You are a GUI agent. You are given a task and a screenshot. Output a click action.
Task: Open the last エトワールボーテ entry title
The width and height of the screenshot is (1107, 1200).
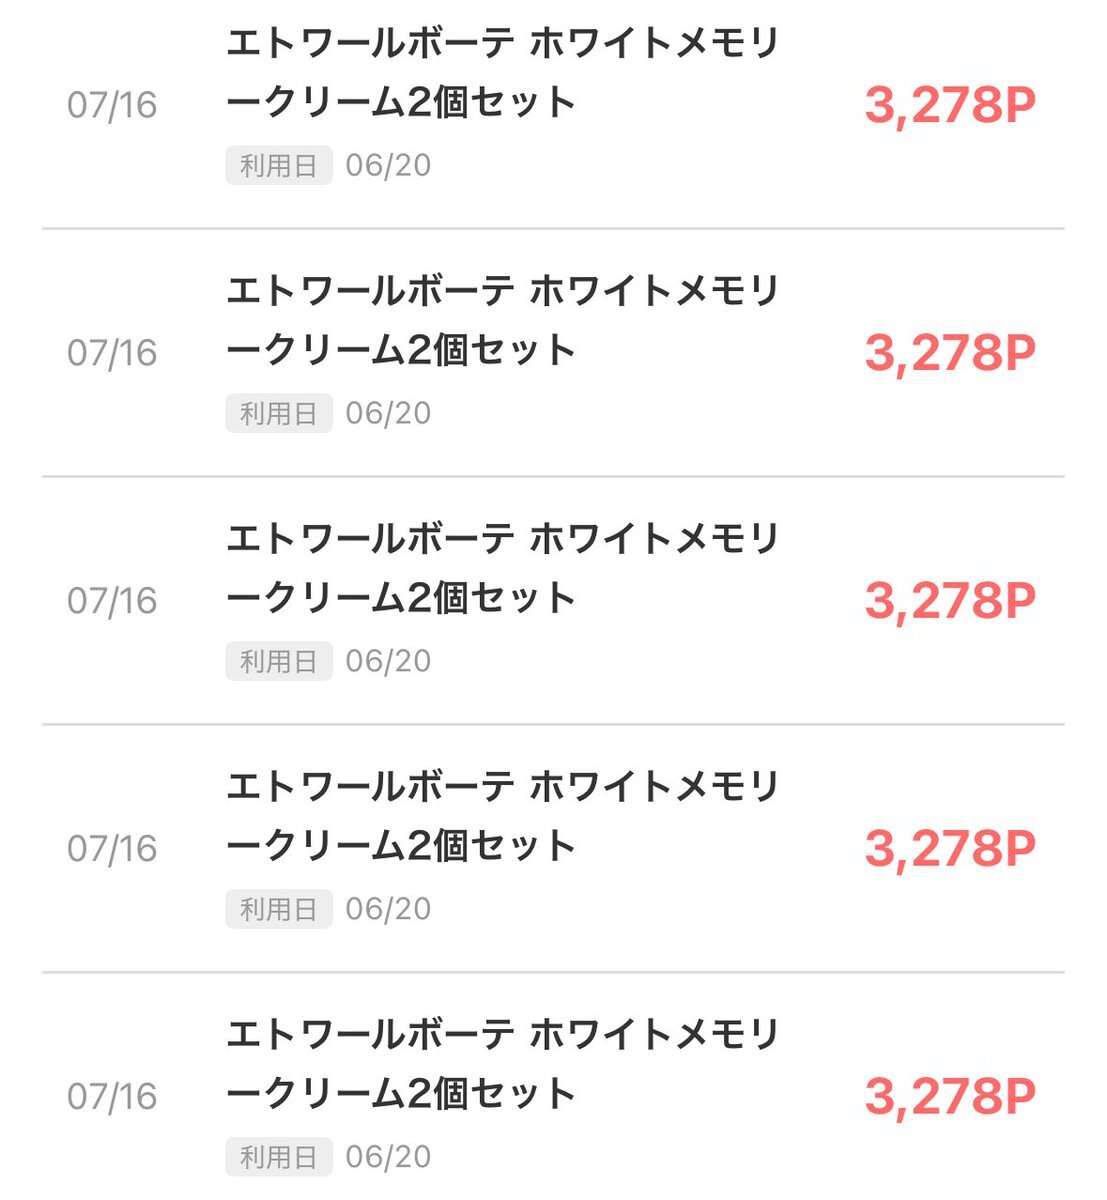pos(502,1065)
